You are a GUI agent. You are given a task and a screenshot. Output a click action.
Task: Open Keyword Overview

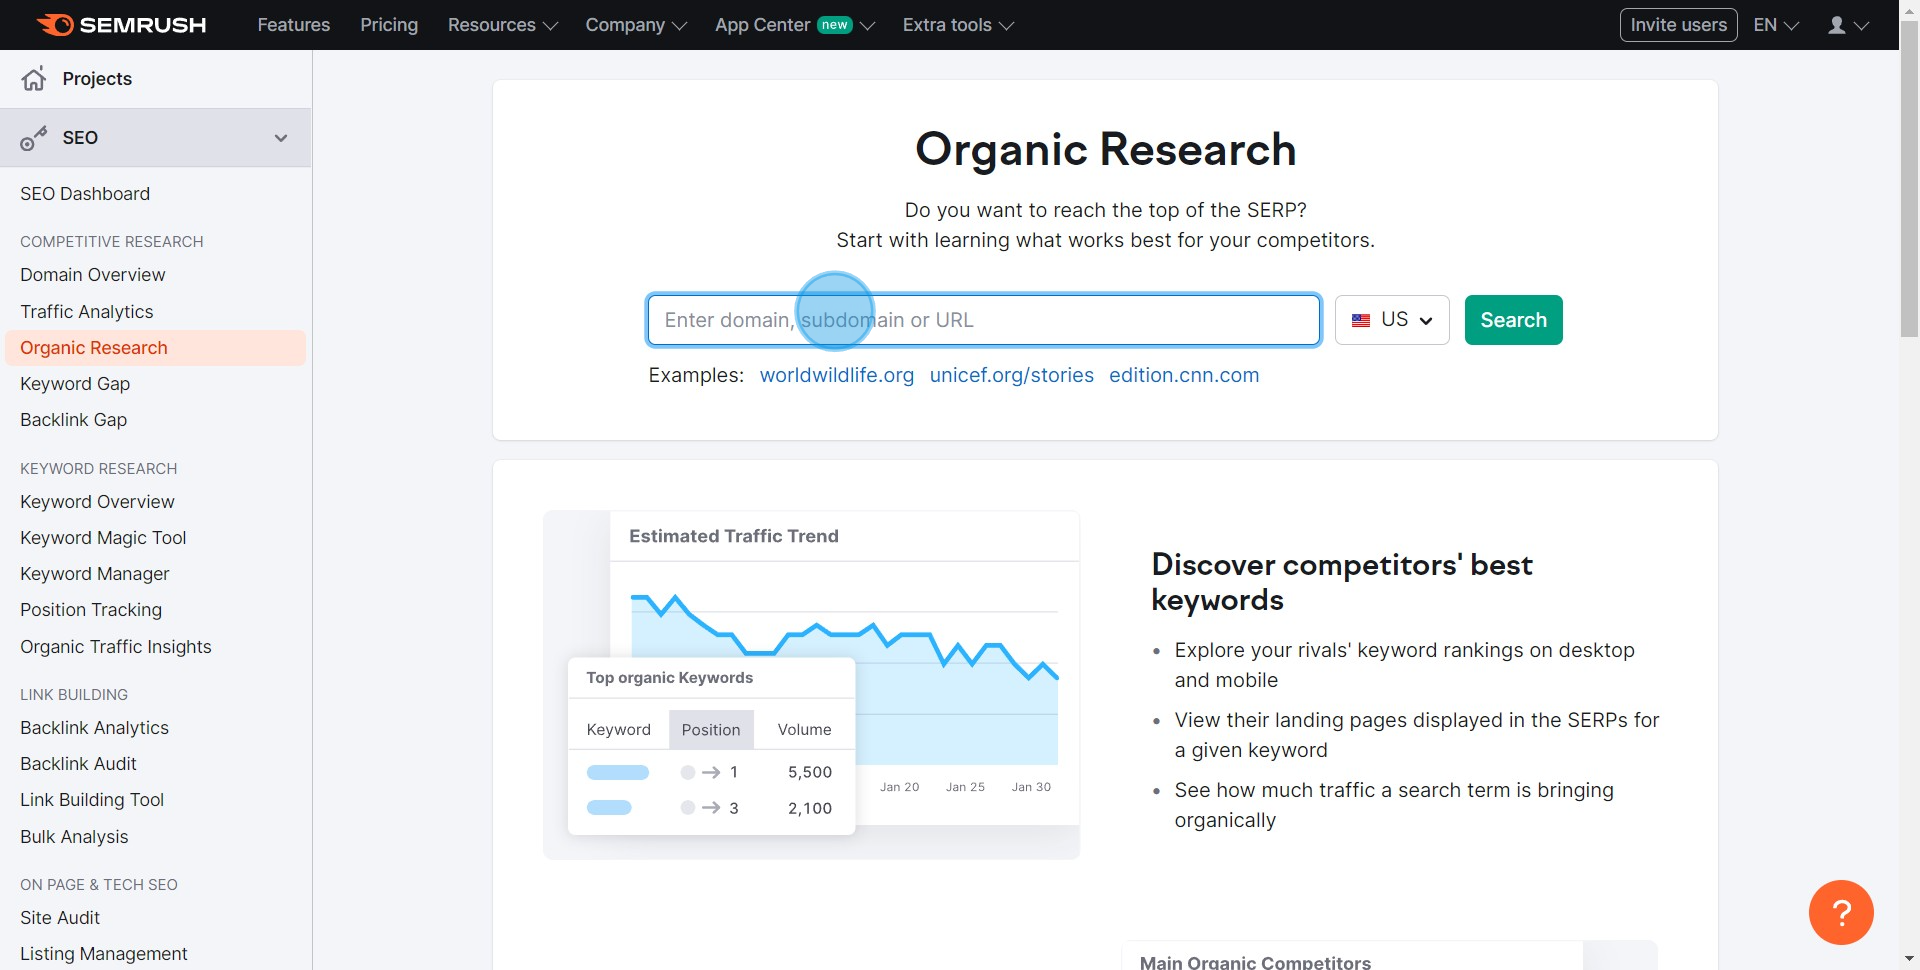(x=97, y=502)
